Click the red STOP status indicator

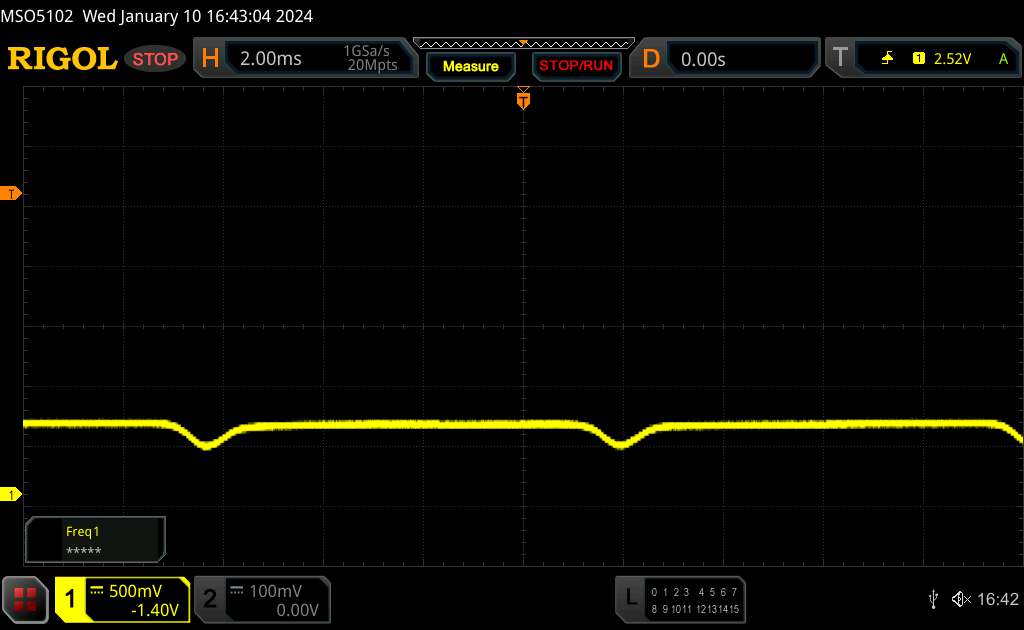(155, 59)
